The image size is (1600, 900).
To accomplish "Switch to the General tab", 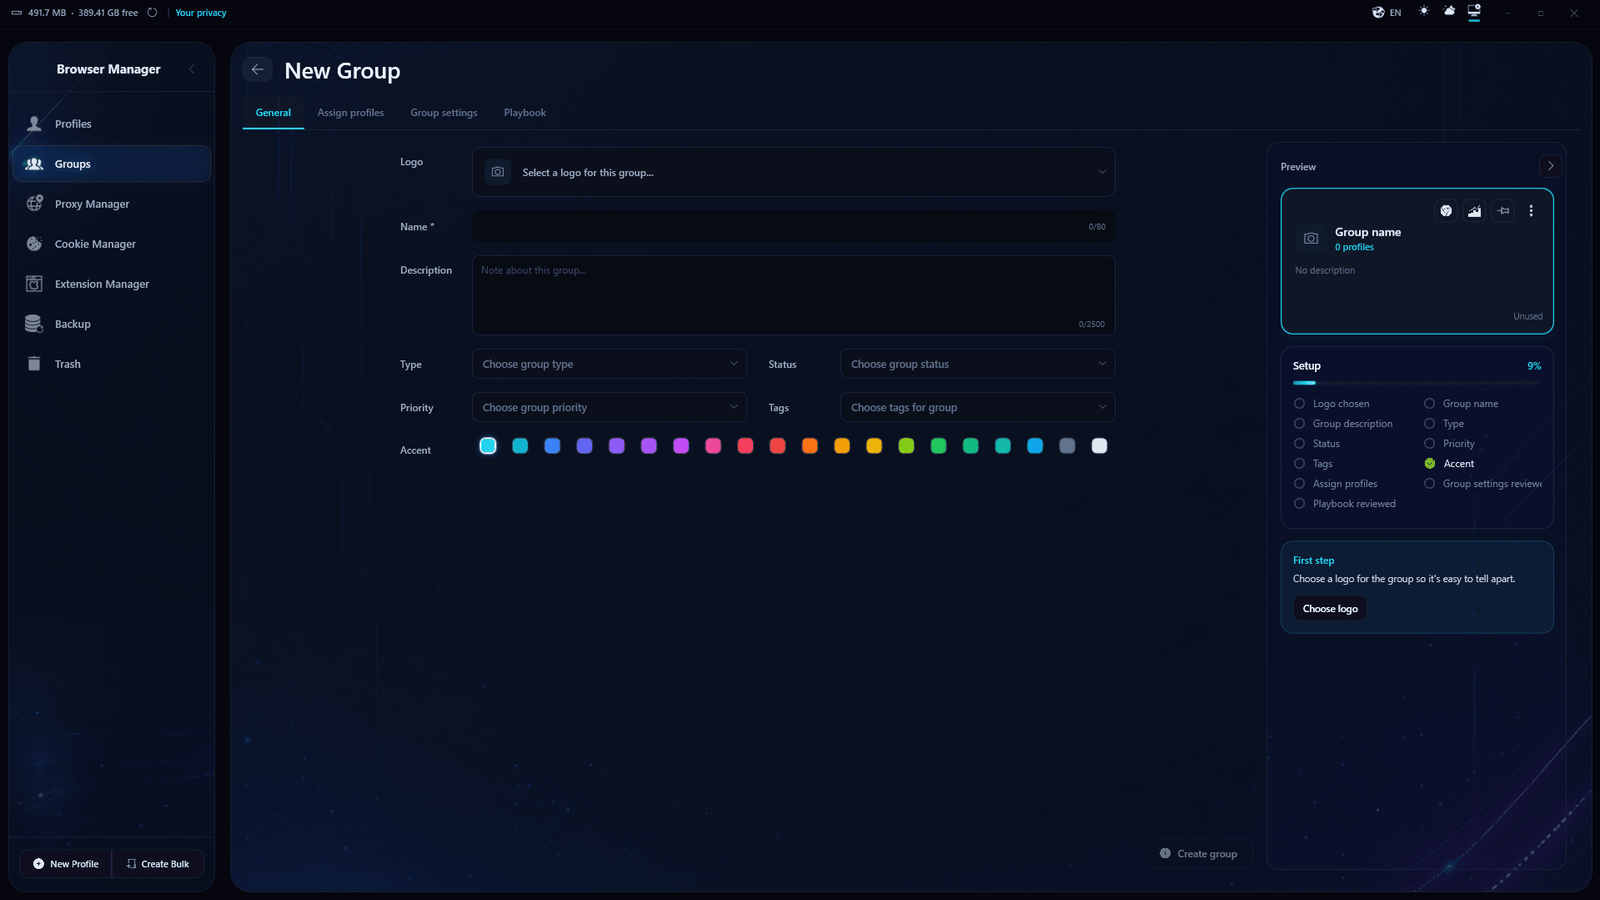I will coord(273,113).
